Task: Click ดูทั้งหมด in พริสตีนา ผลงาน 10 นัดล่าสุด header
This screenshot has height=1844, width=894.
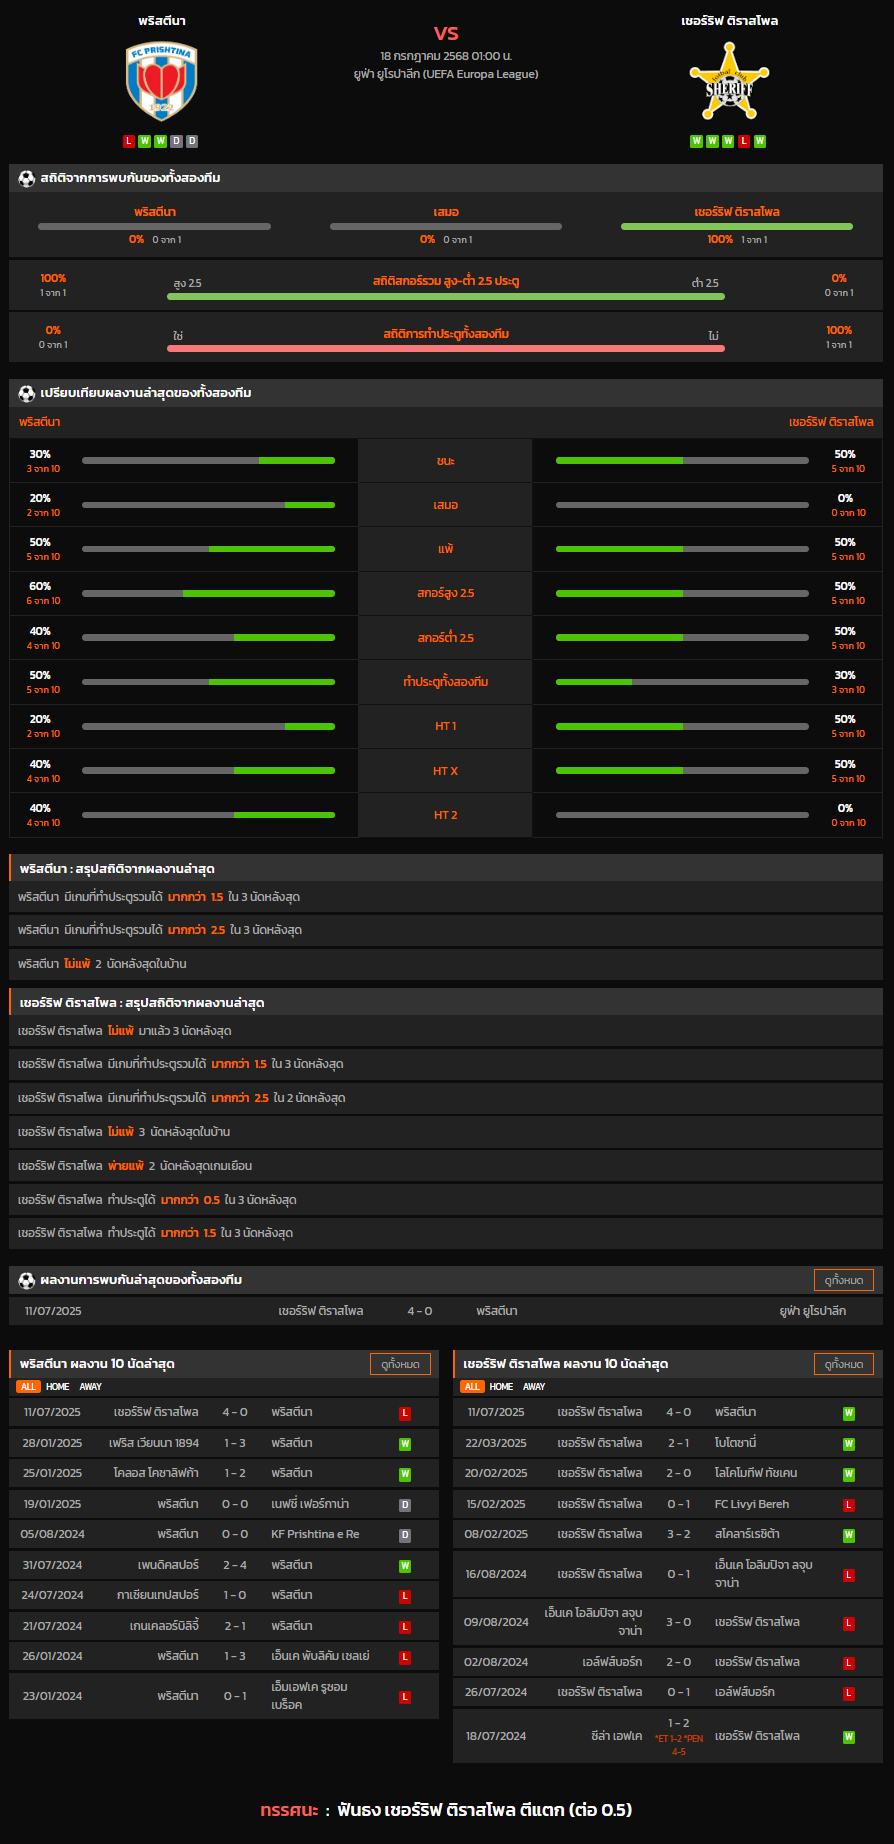Action: (400, 1364)
